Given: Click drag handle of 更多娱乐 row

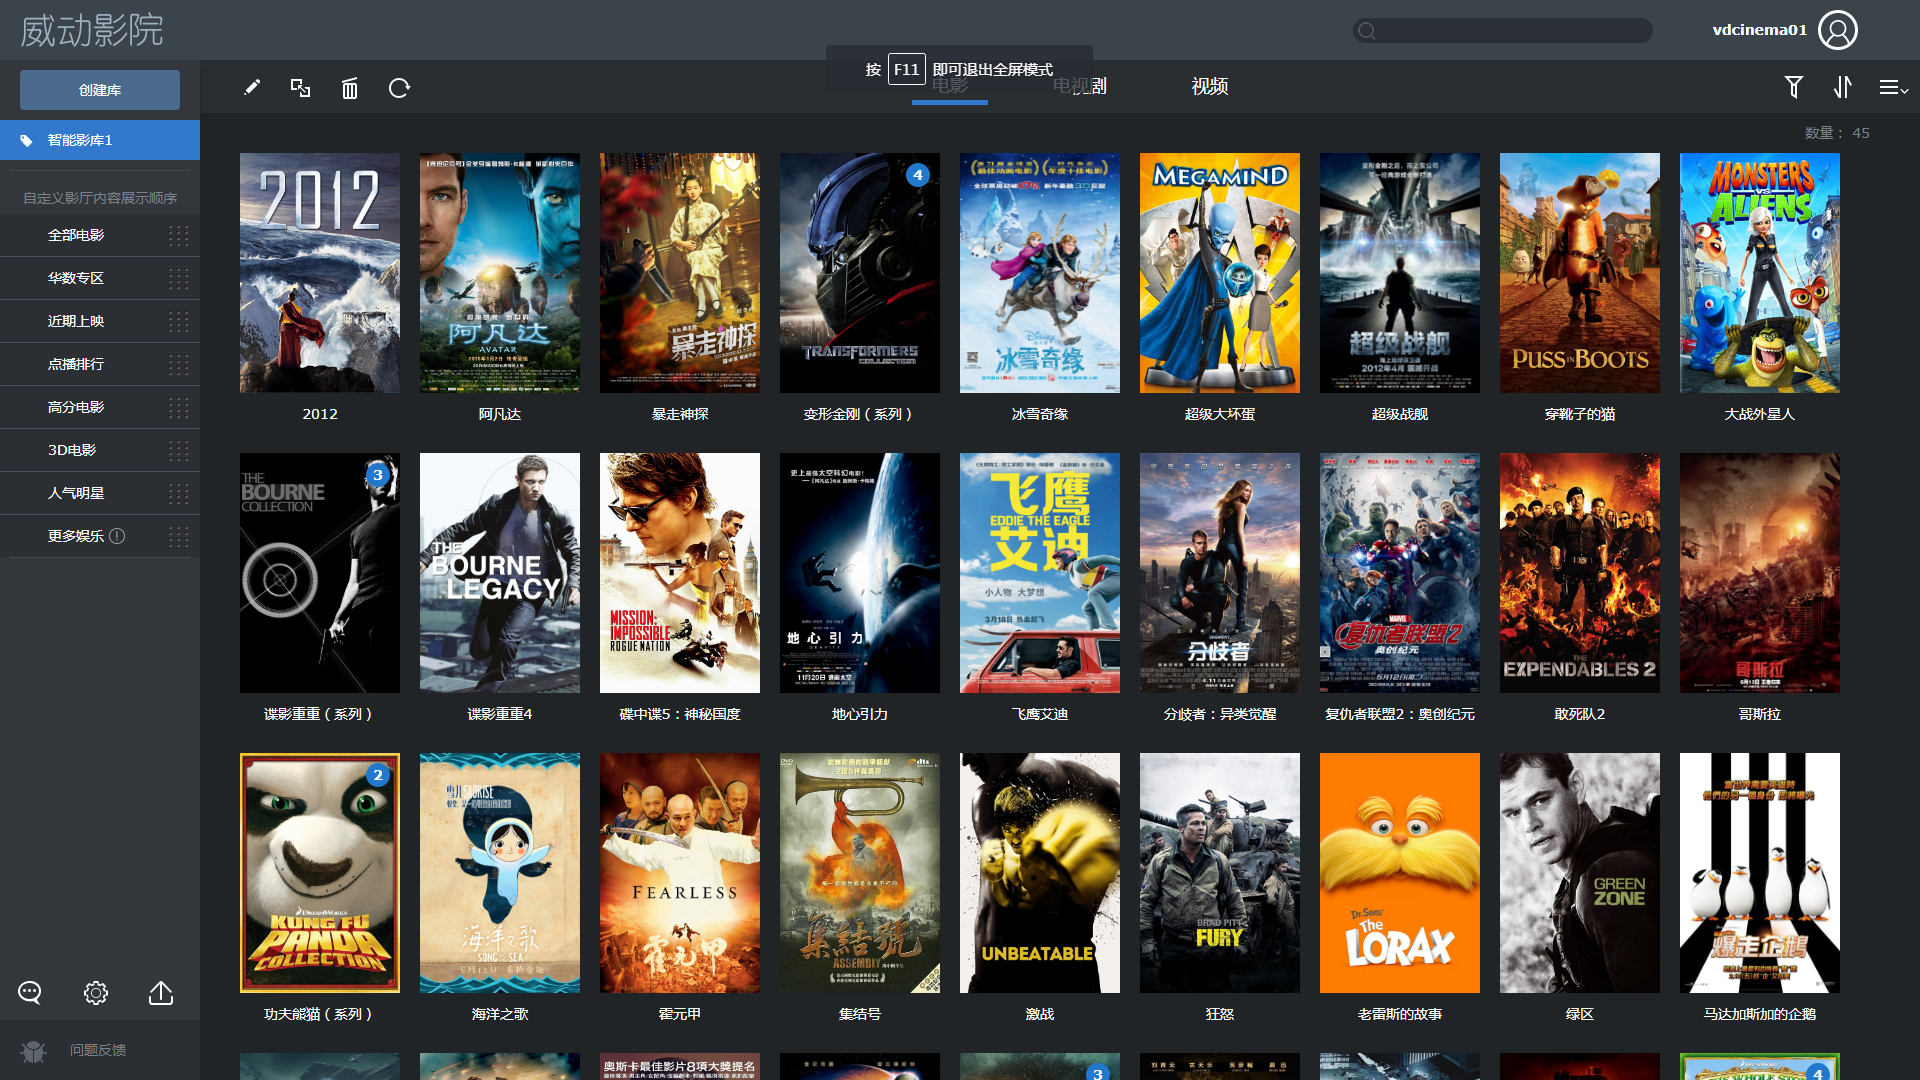Looking at the screenshot, I should click(178, 537).
